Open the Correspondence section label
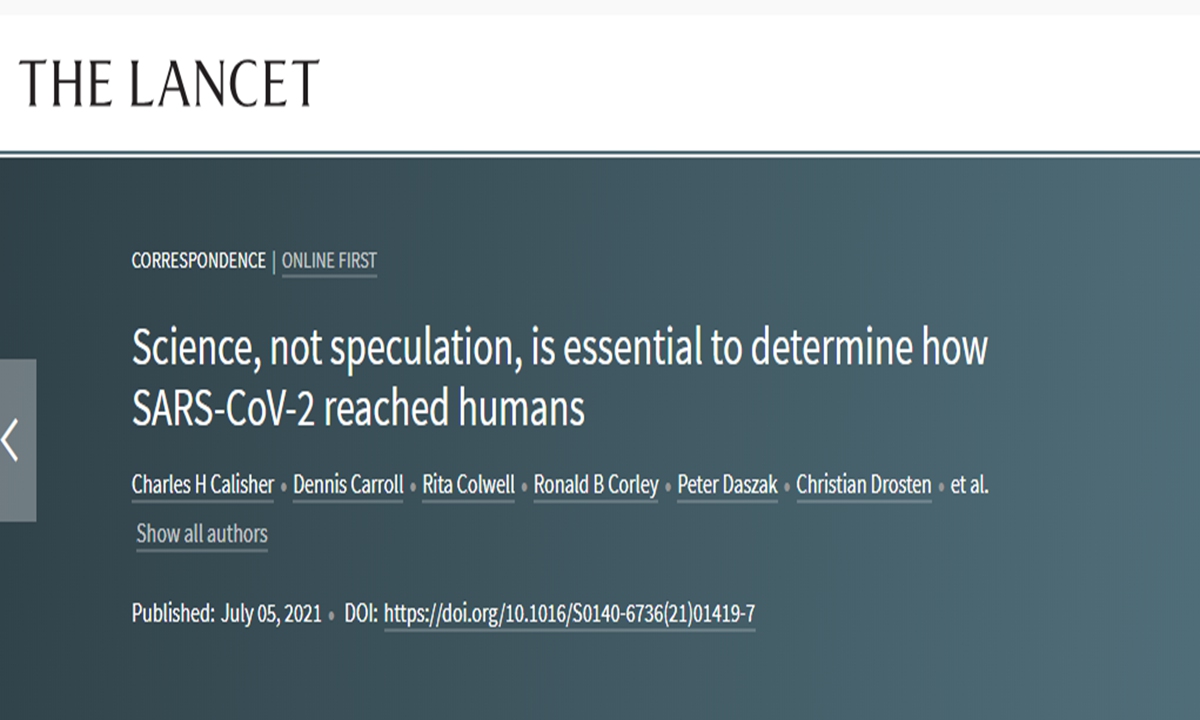Viewport: 1200px width, 720px height. click(198, 262)
